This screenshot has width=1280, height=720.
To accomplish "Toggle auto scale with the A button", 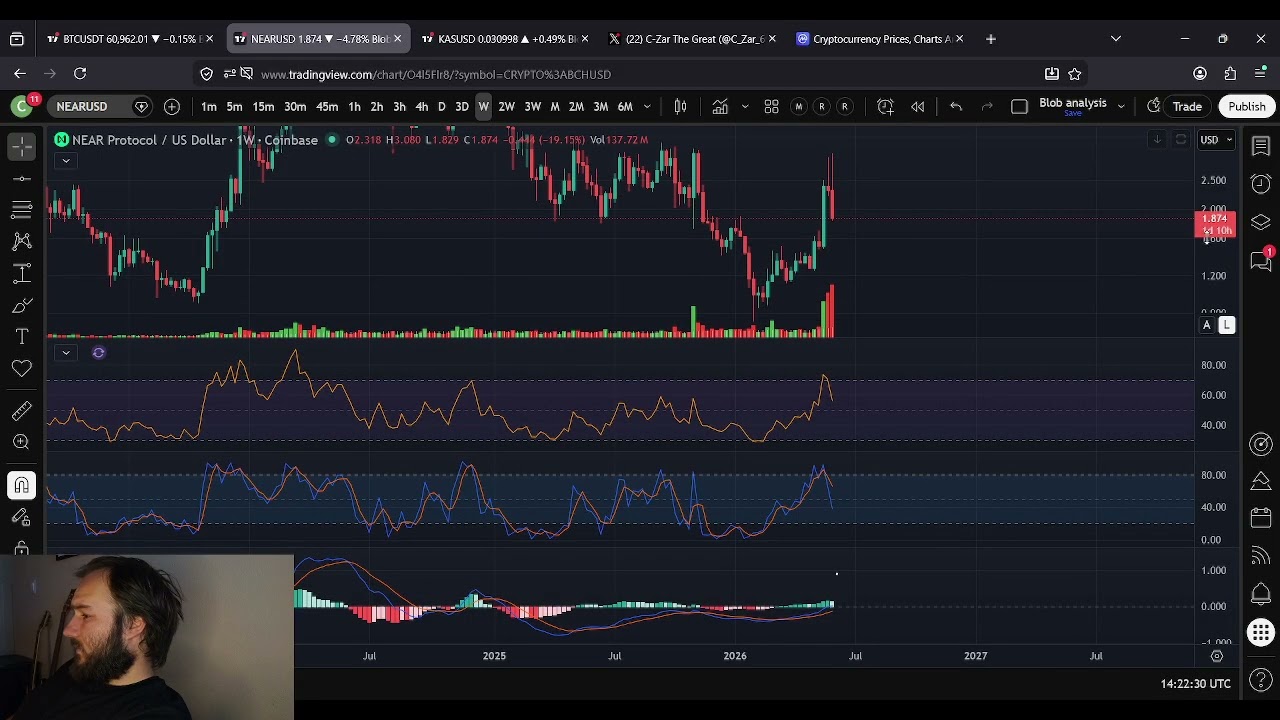I will click(1207, 325).
